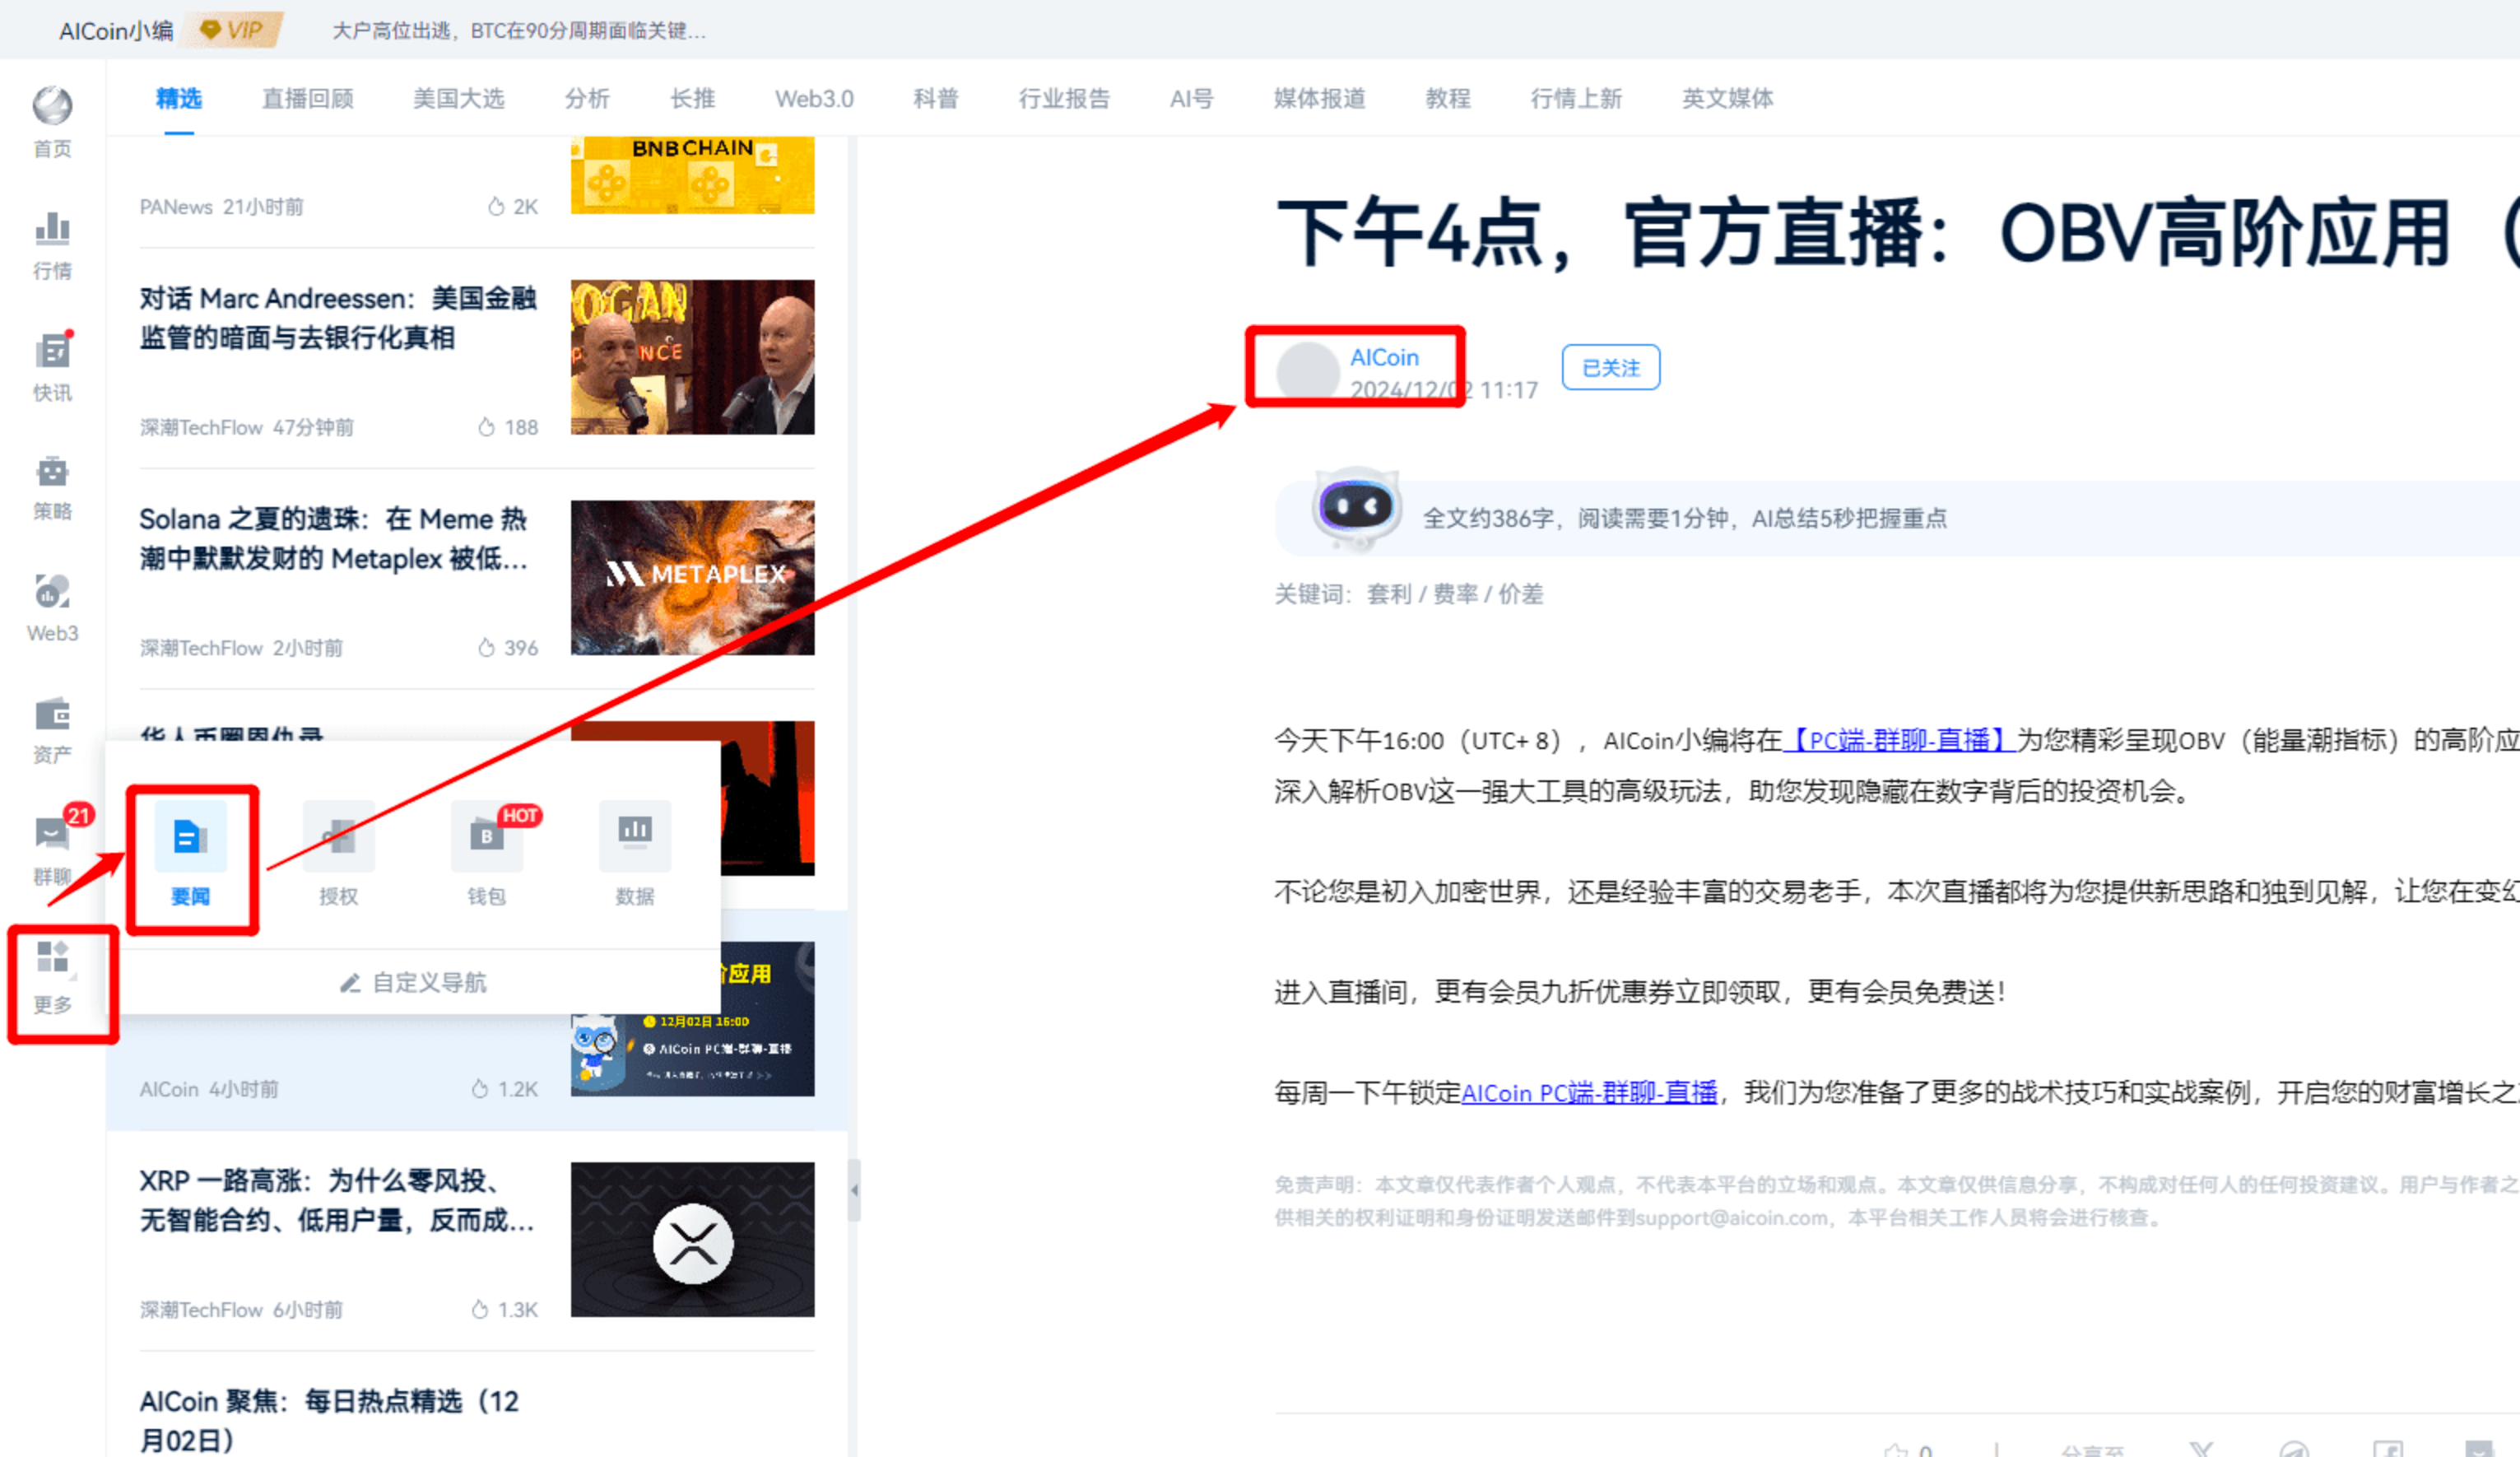
Task: Click the AICoin author avatar
Action: point(1308,372)
